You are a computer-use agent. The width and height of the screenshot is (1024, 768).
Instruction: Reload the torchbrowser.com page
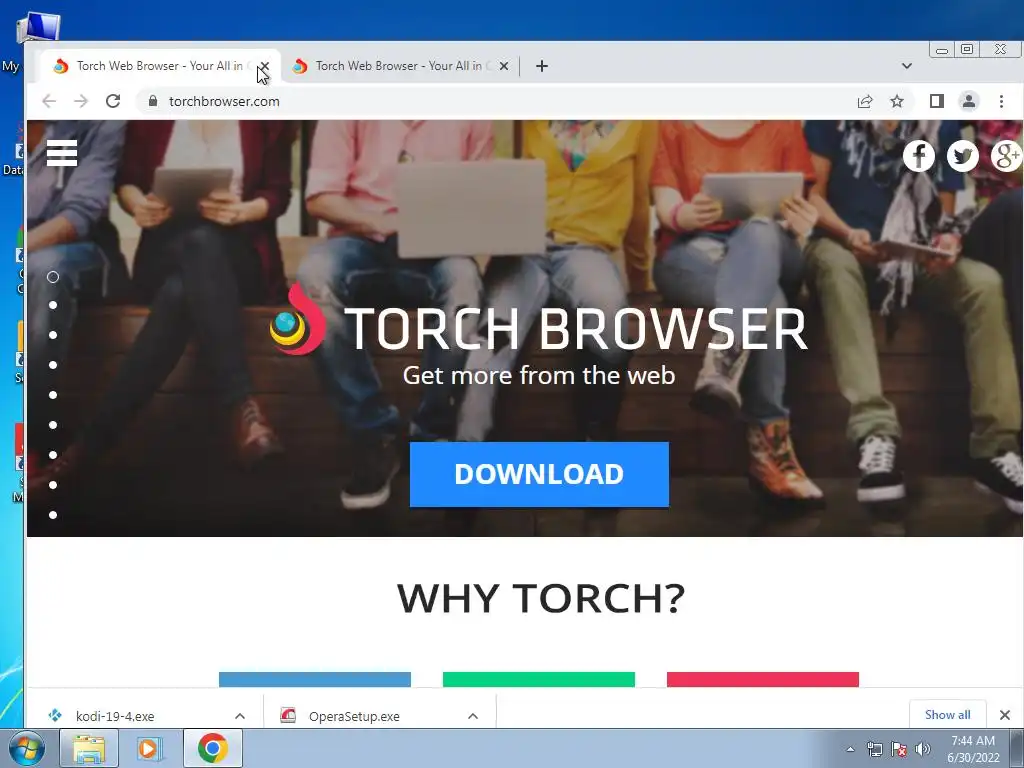[x=113, y=101]
